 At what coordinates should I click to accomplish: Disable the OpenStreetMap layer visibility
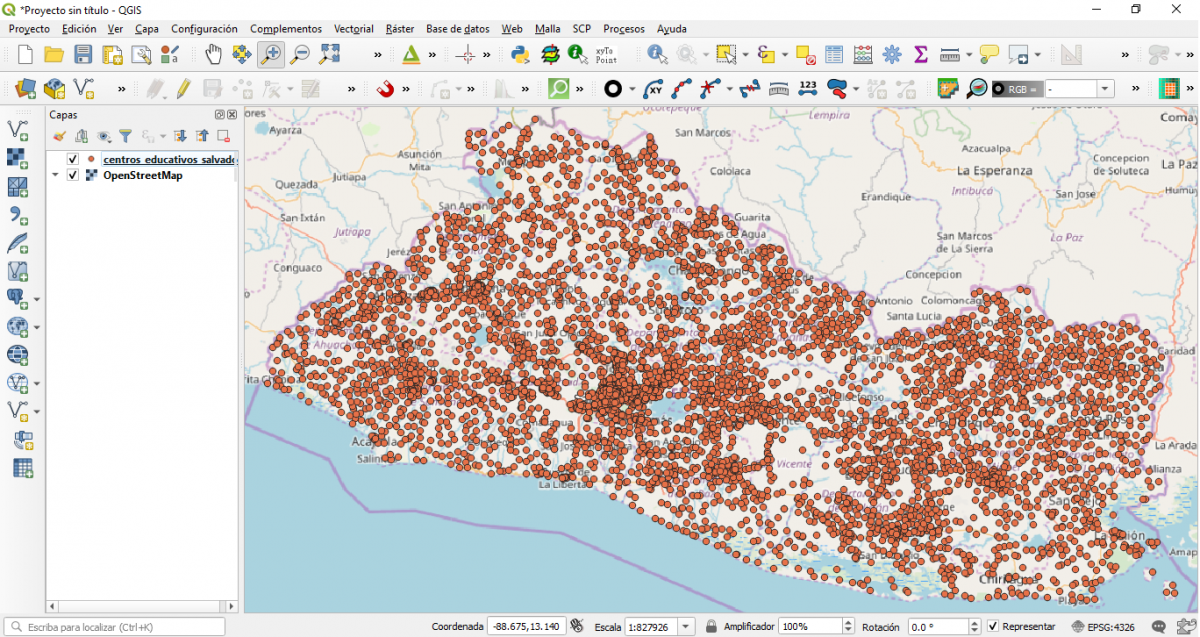coord(72,175)
